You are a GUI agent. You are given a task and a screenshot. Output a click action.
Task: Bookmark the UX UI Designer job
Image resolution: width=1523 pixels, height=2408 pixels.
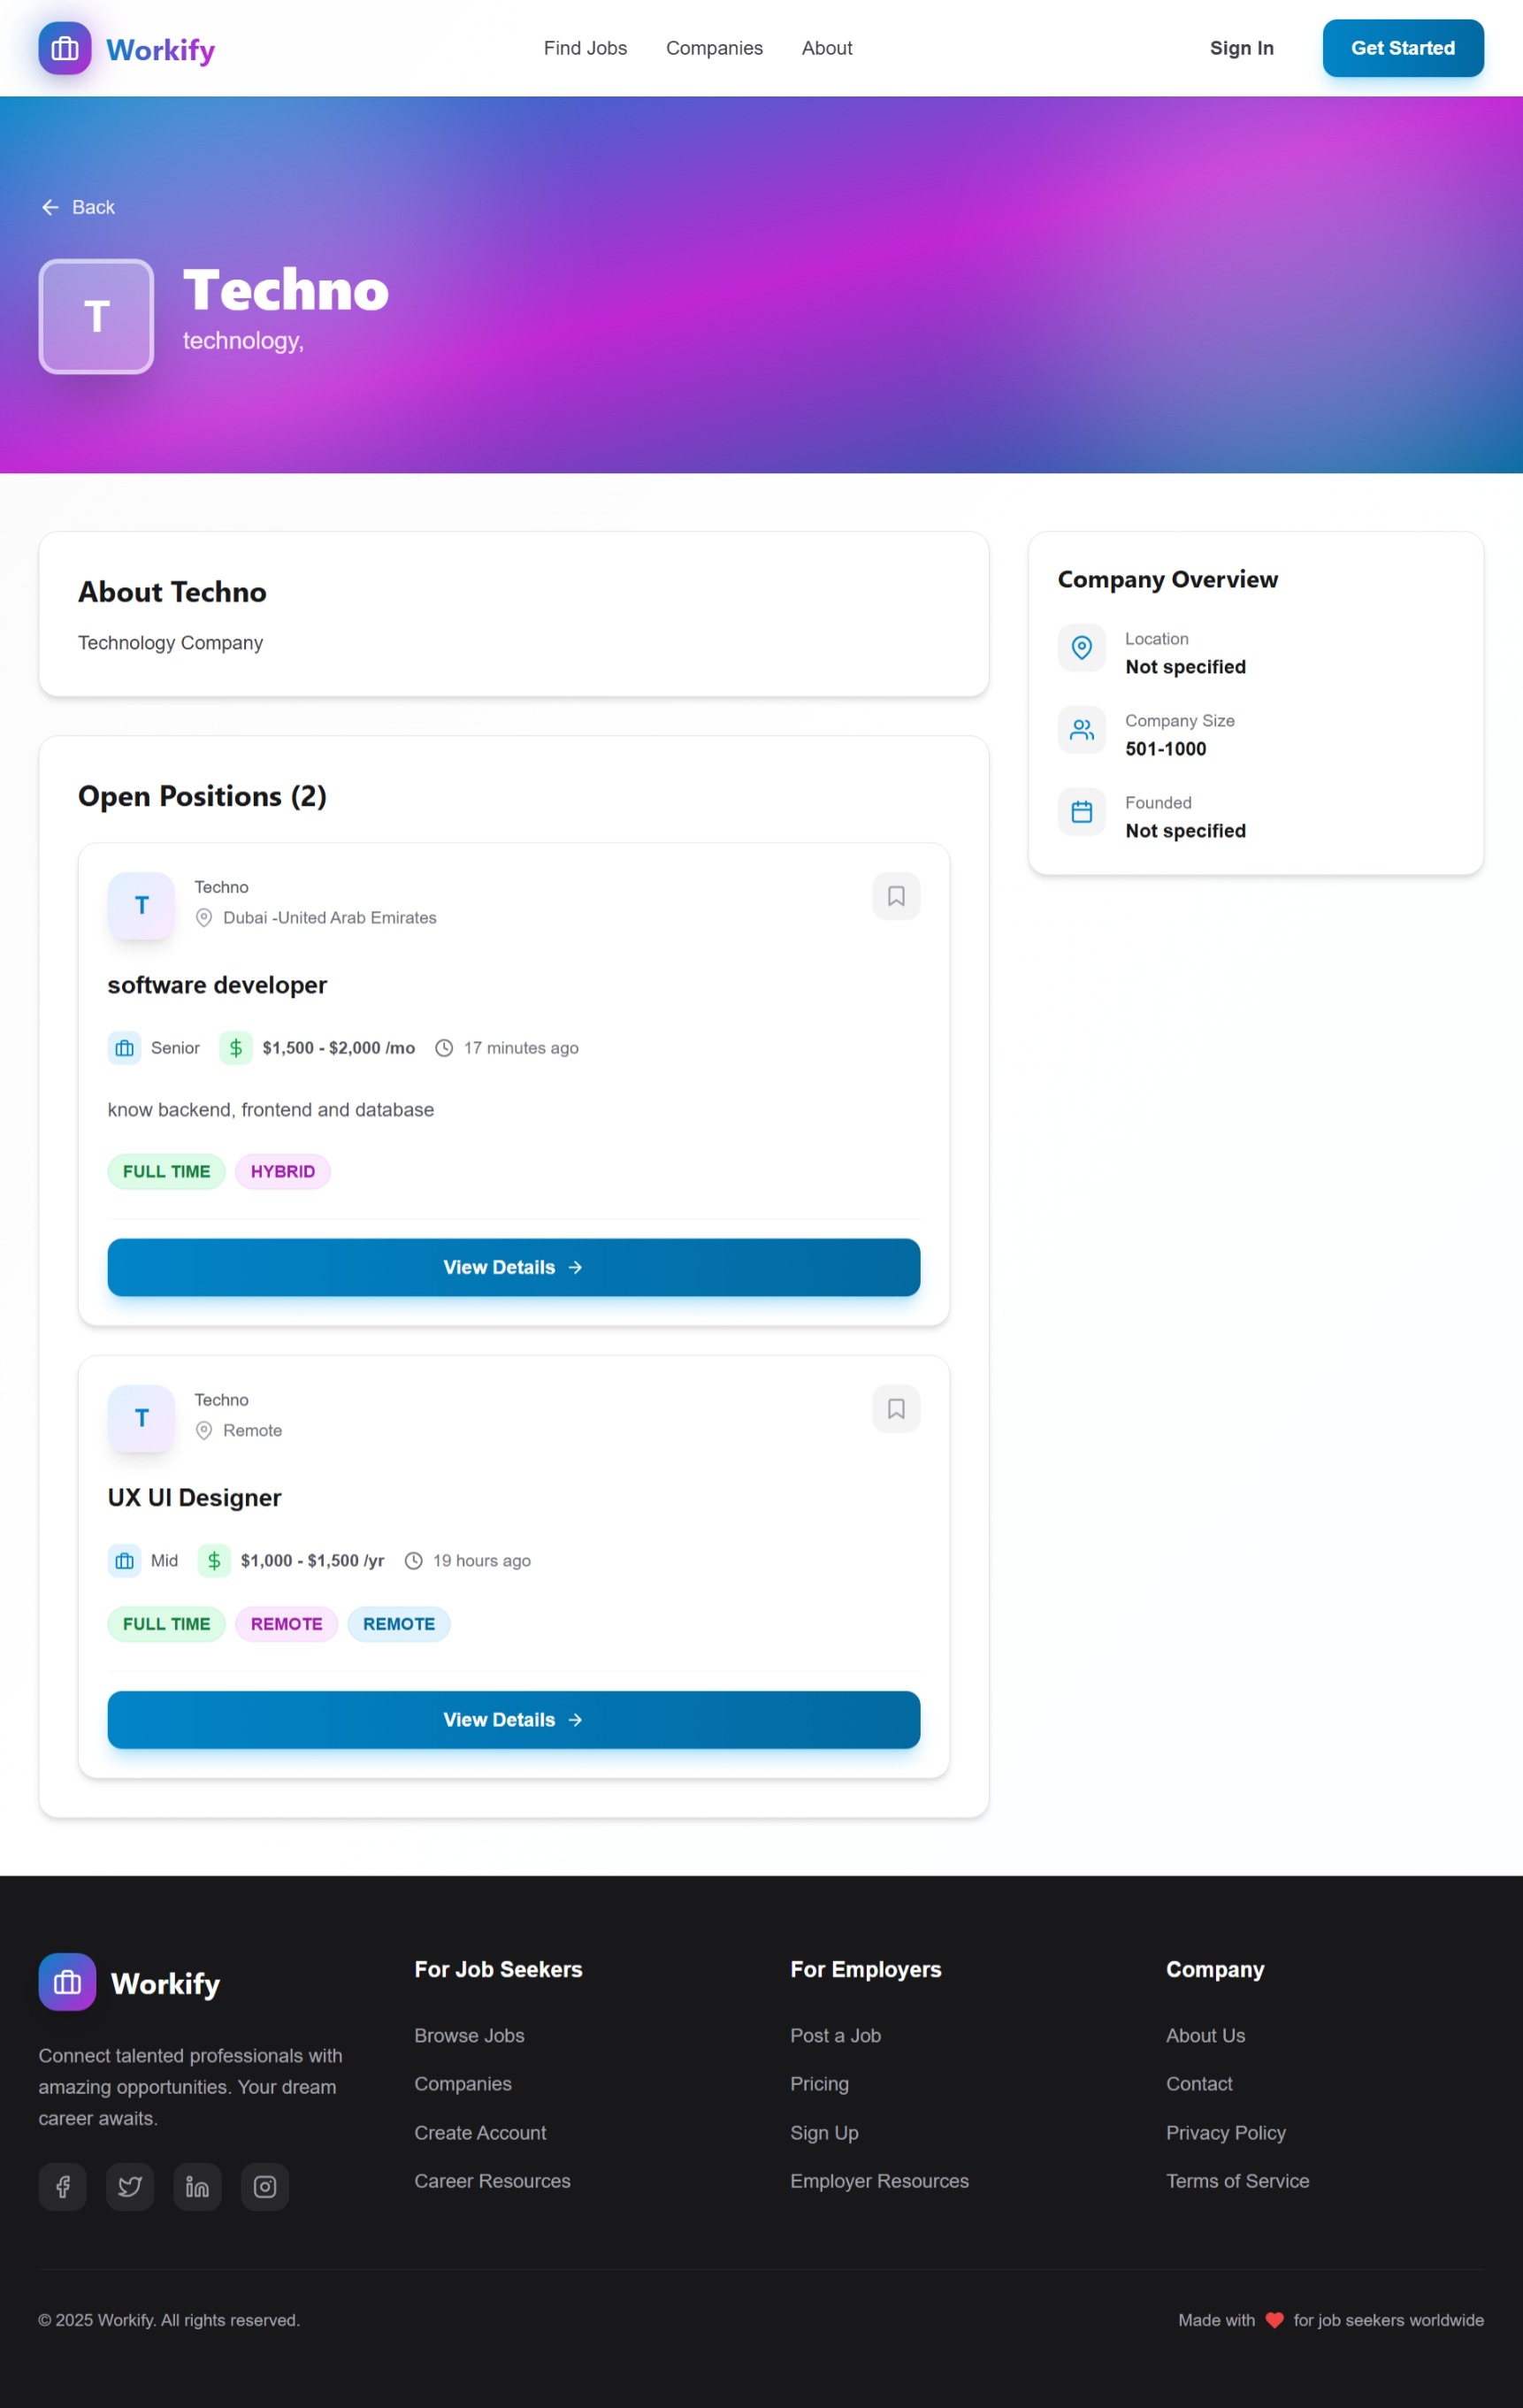[895, 1409]
